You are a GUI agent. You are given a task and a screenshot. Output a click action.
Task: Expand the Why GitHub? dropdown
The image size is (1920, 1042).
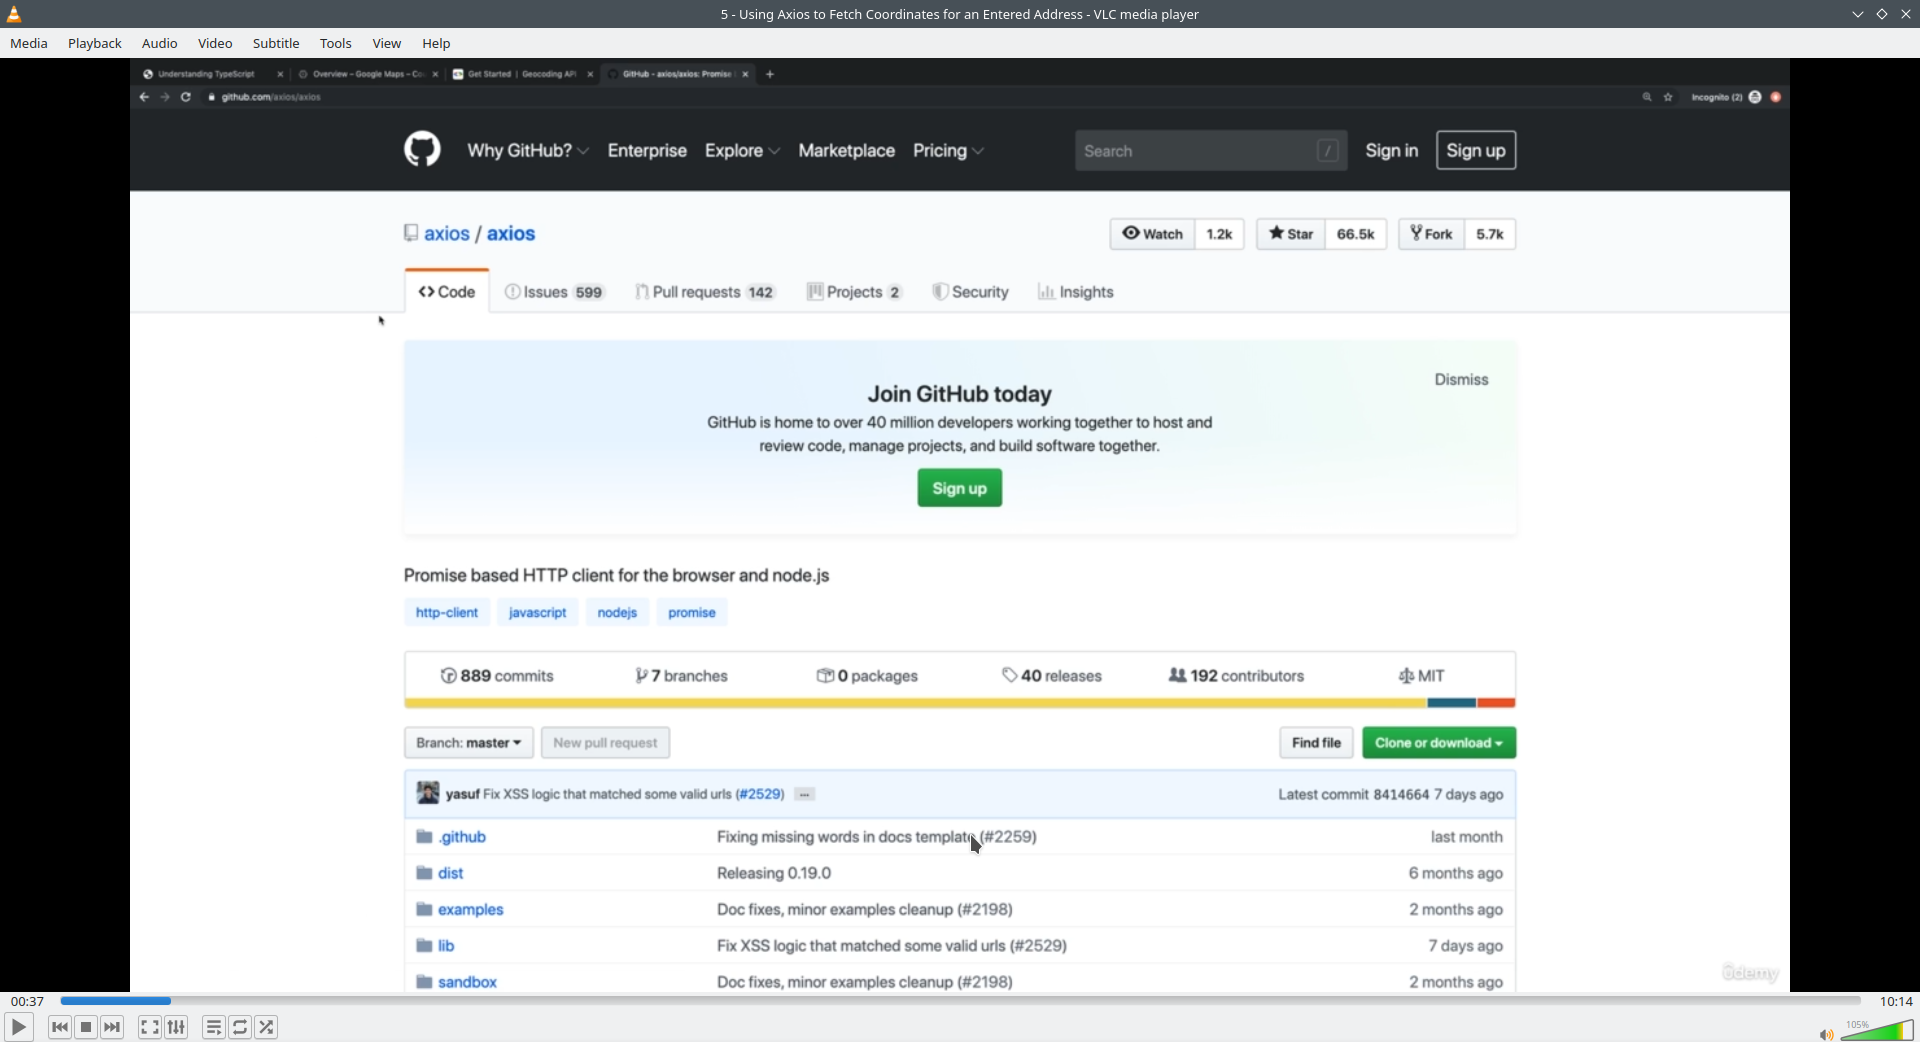pyautogui.click(x=528, y=151)
